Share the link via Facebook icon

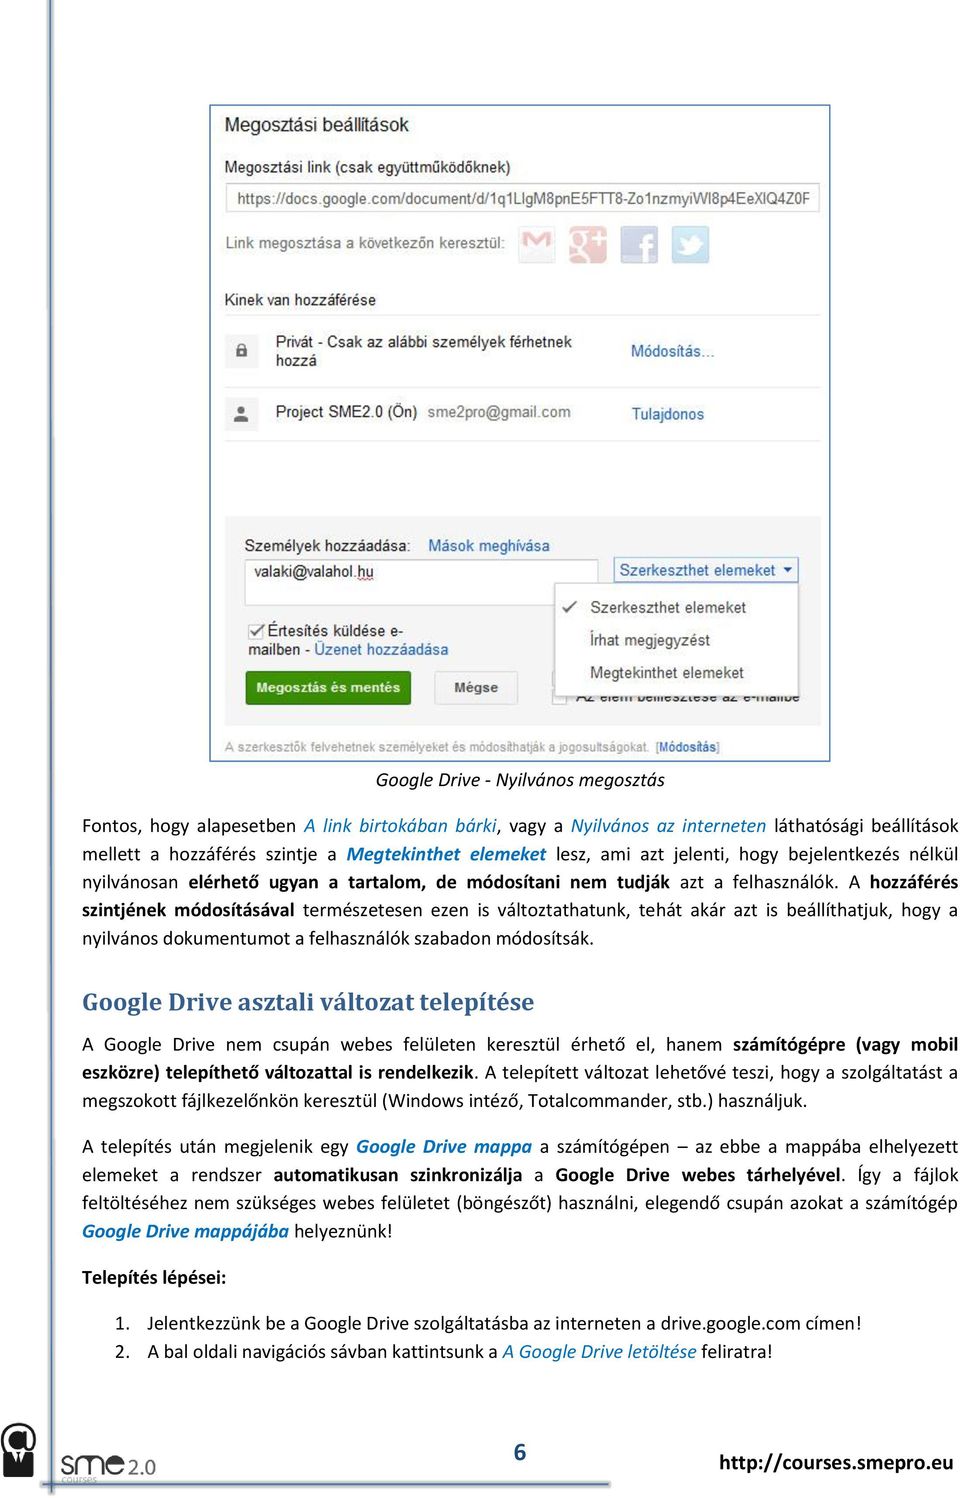(x=639, y=244)
